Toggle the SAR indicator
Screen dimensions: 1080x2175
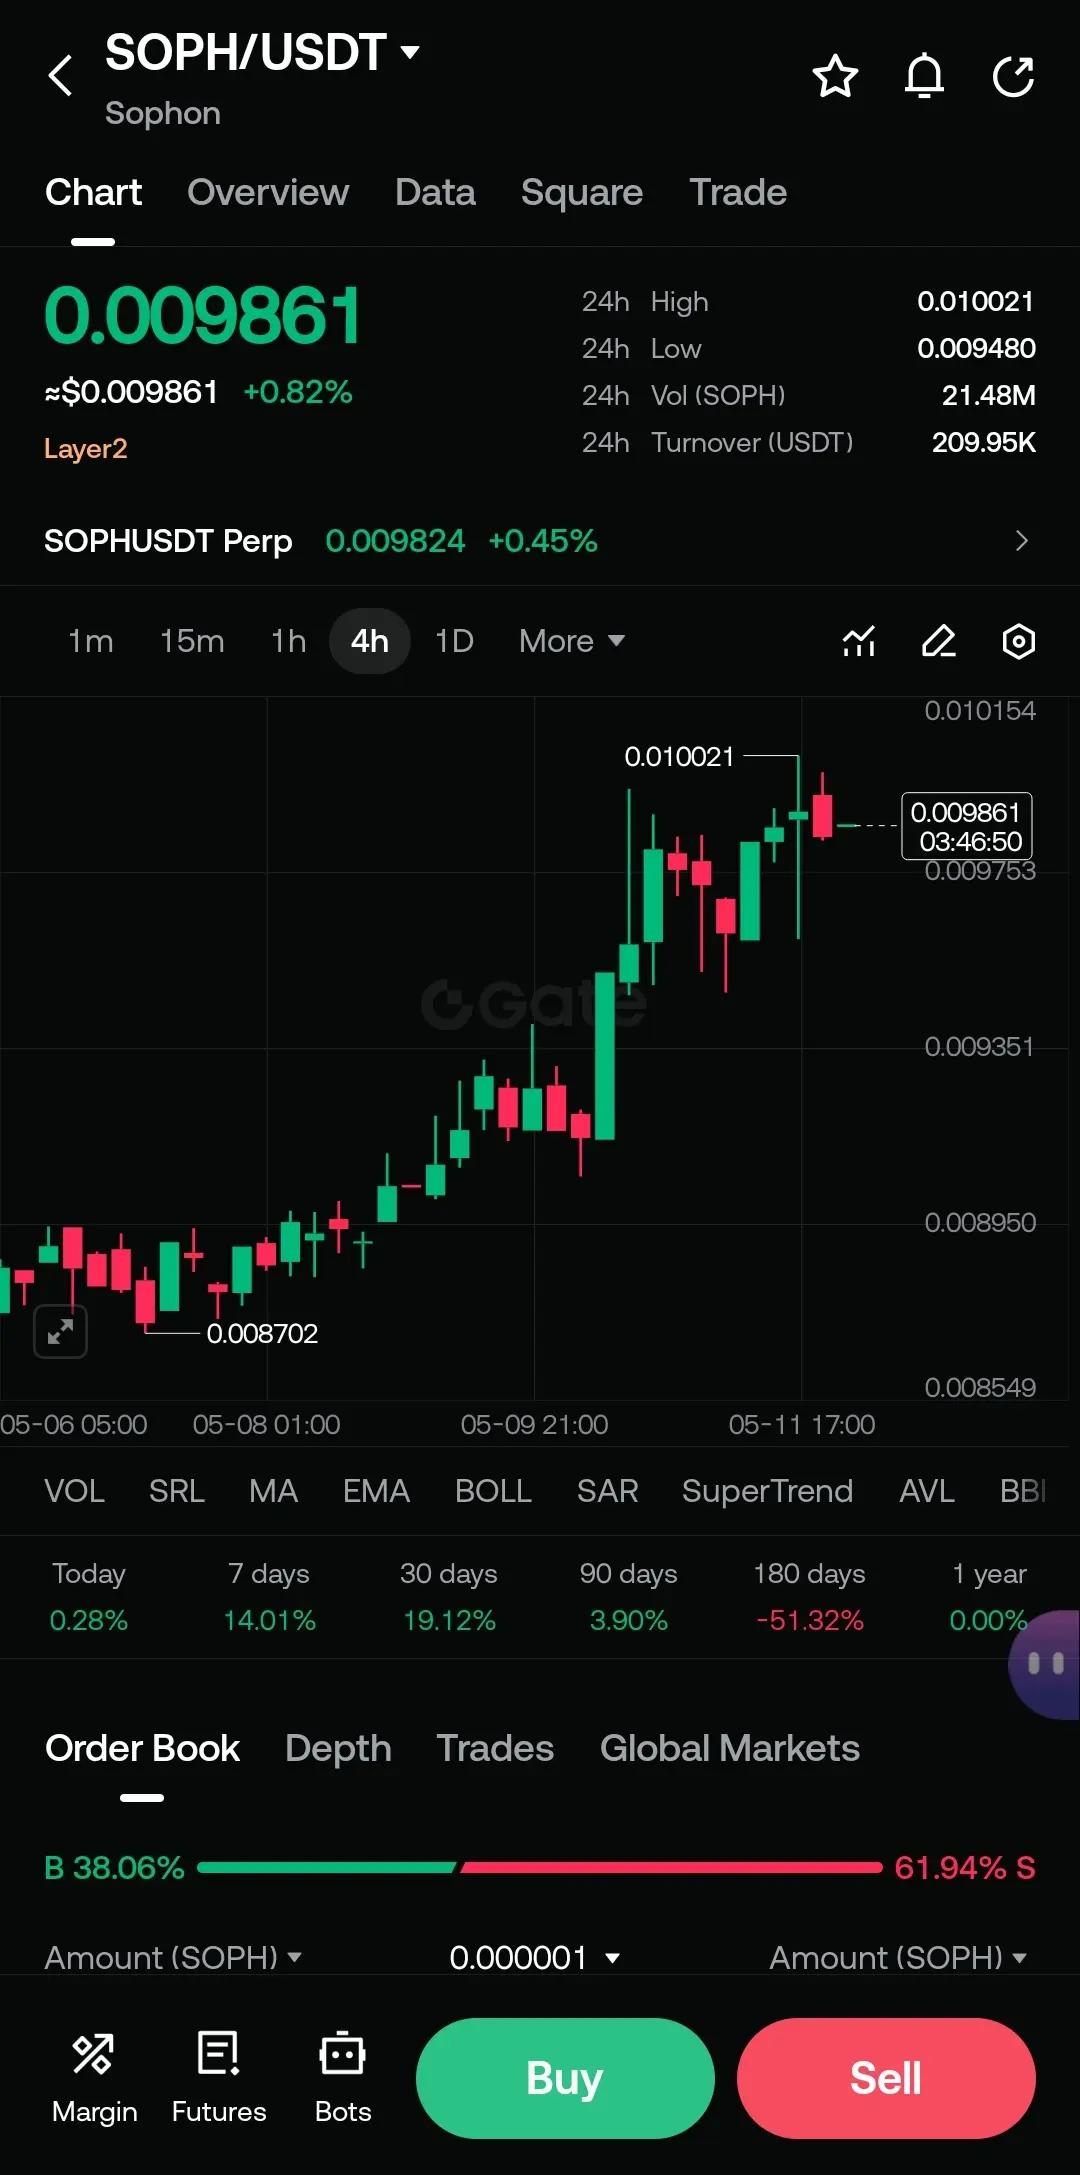tap(607, 1491)
